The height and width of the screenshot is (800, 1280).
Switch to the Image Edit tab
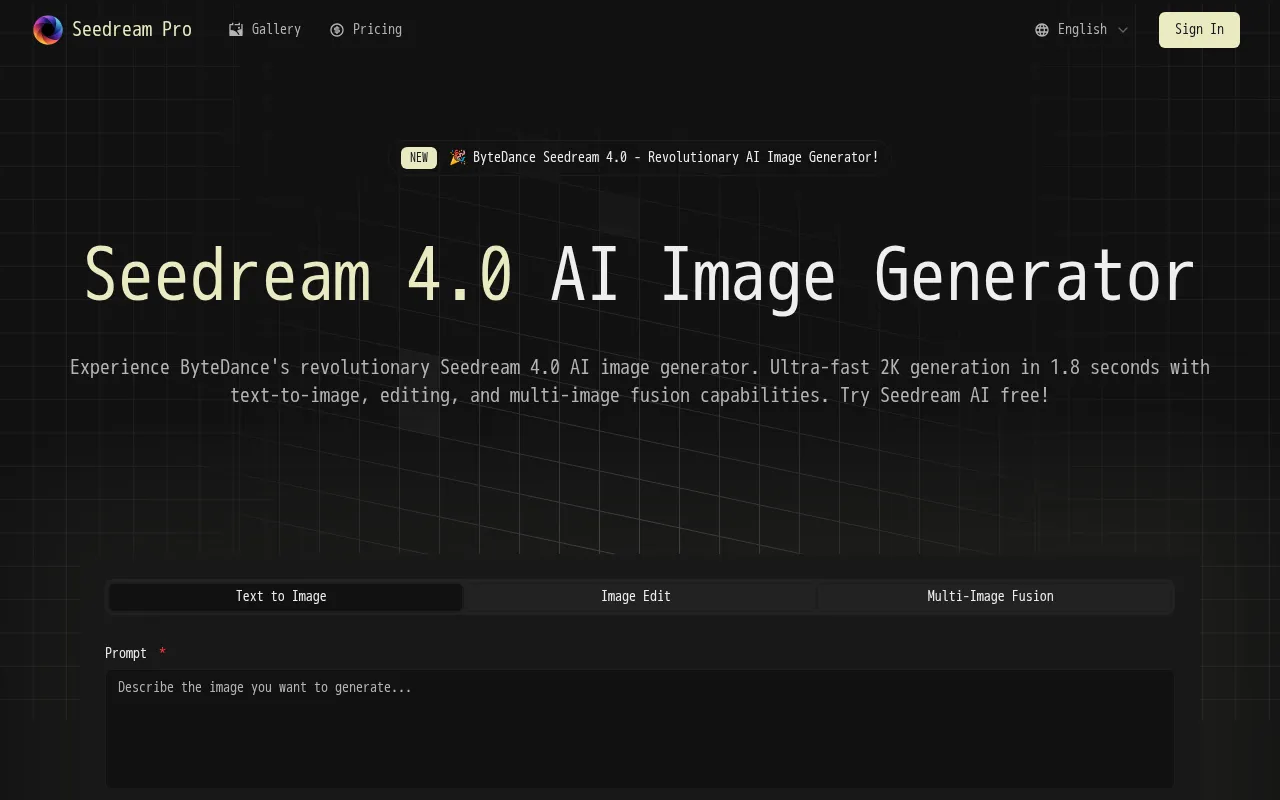click(636, 597)
